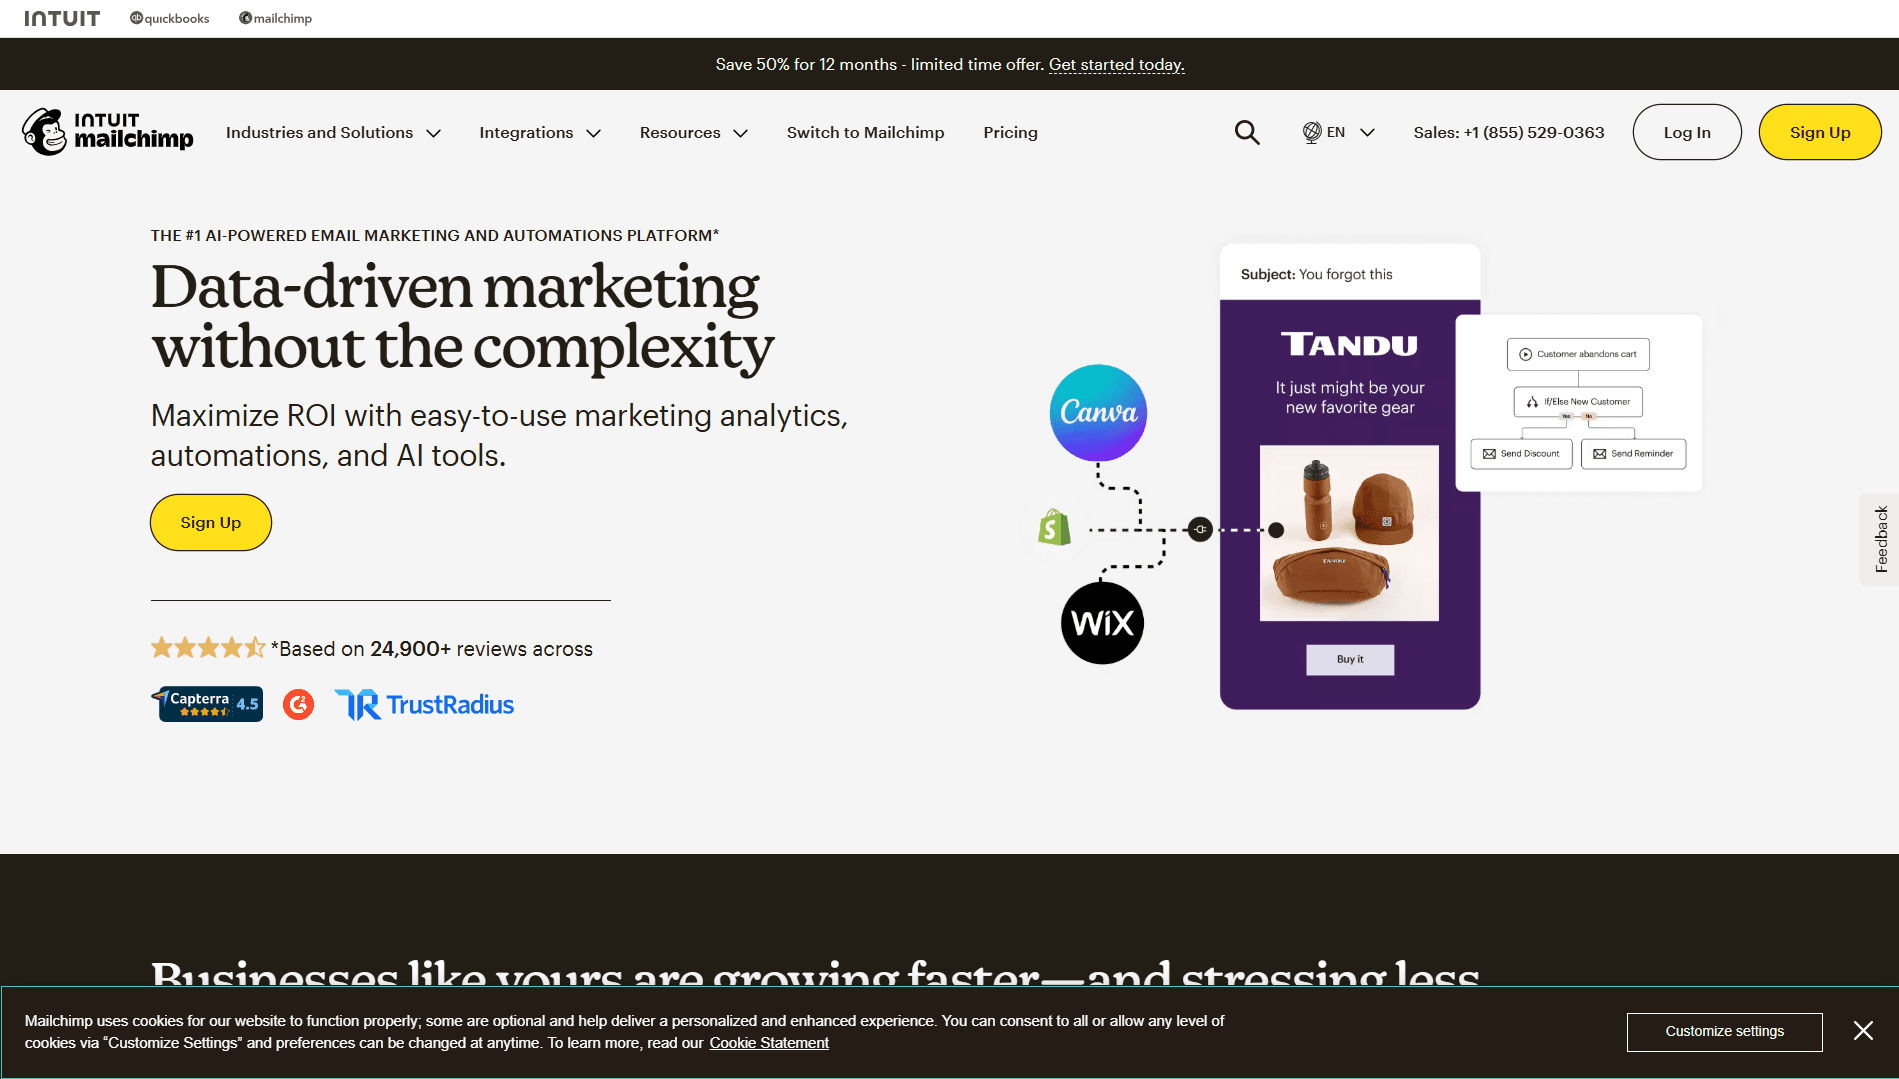
Task: Click the hero Sign Up button
Action: [x=210, y=522]
